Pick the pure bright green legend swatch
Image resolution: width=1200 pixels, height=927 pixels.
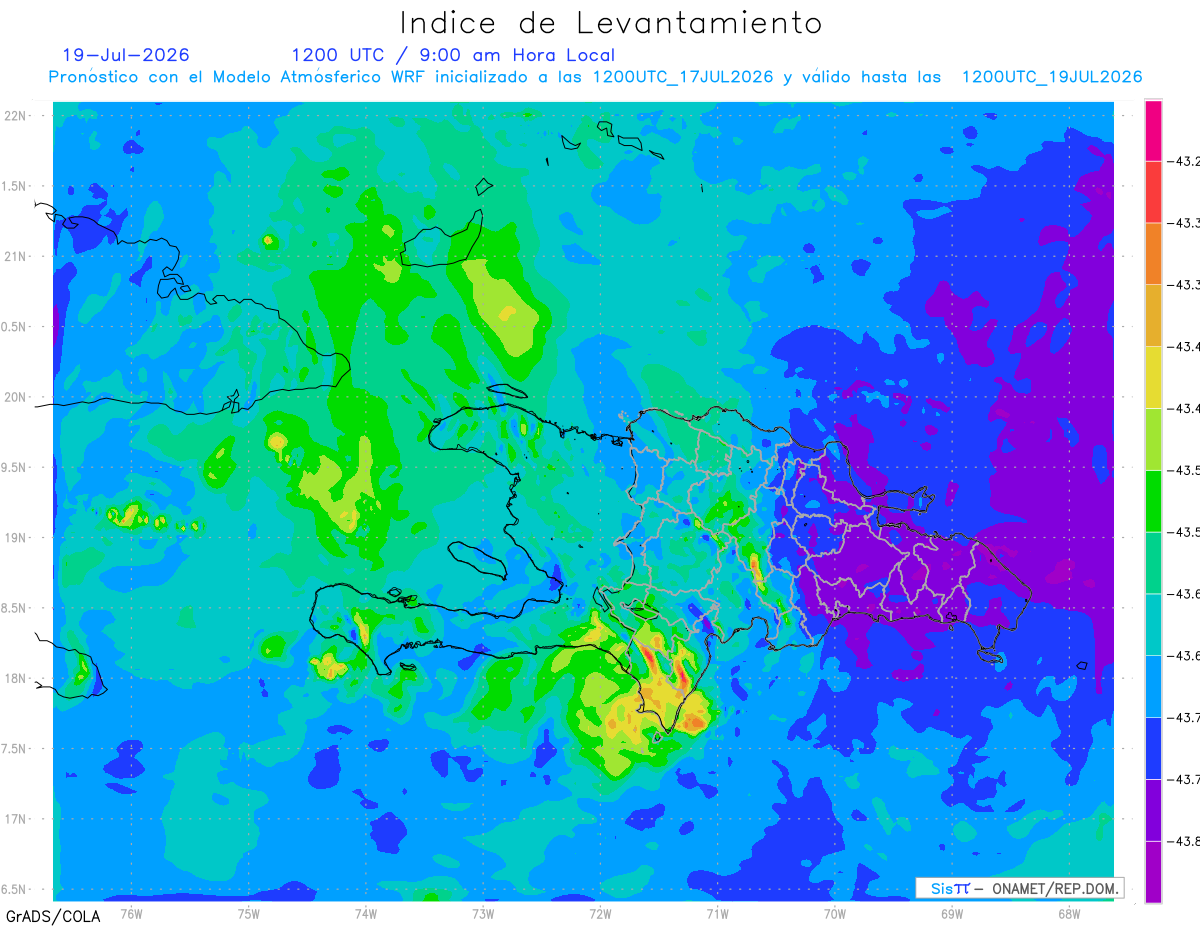(x=1153, y=500)
